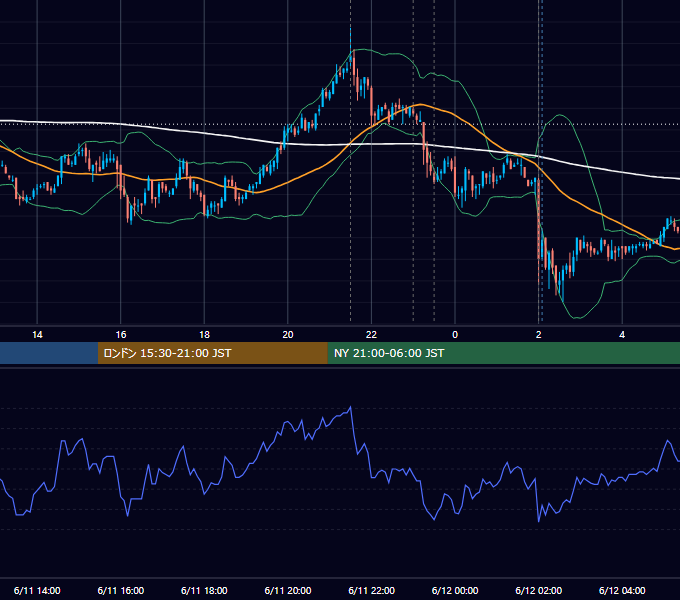Click the 6/11 20:00 label on oscillator axis
Image resolution: width=680 pixels, height=600 pixels.
[x=288, y=590]
